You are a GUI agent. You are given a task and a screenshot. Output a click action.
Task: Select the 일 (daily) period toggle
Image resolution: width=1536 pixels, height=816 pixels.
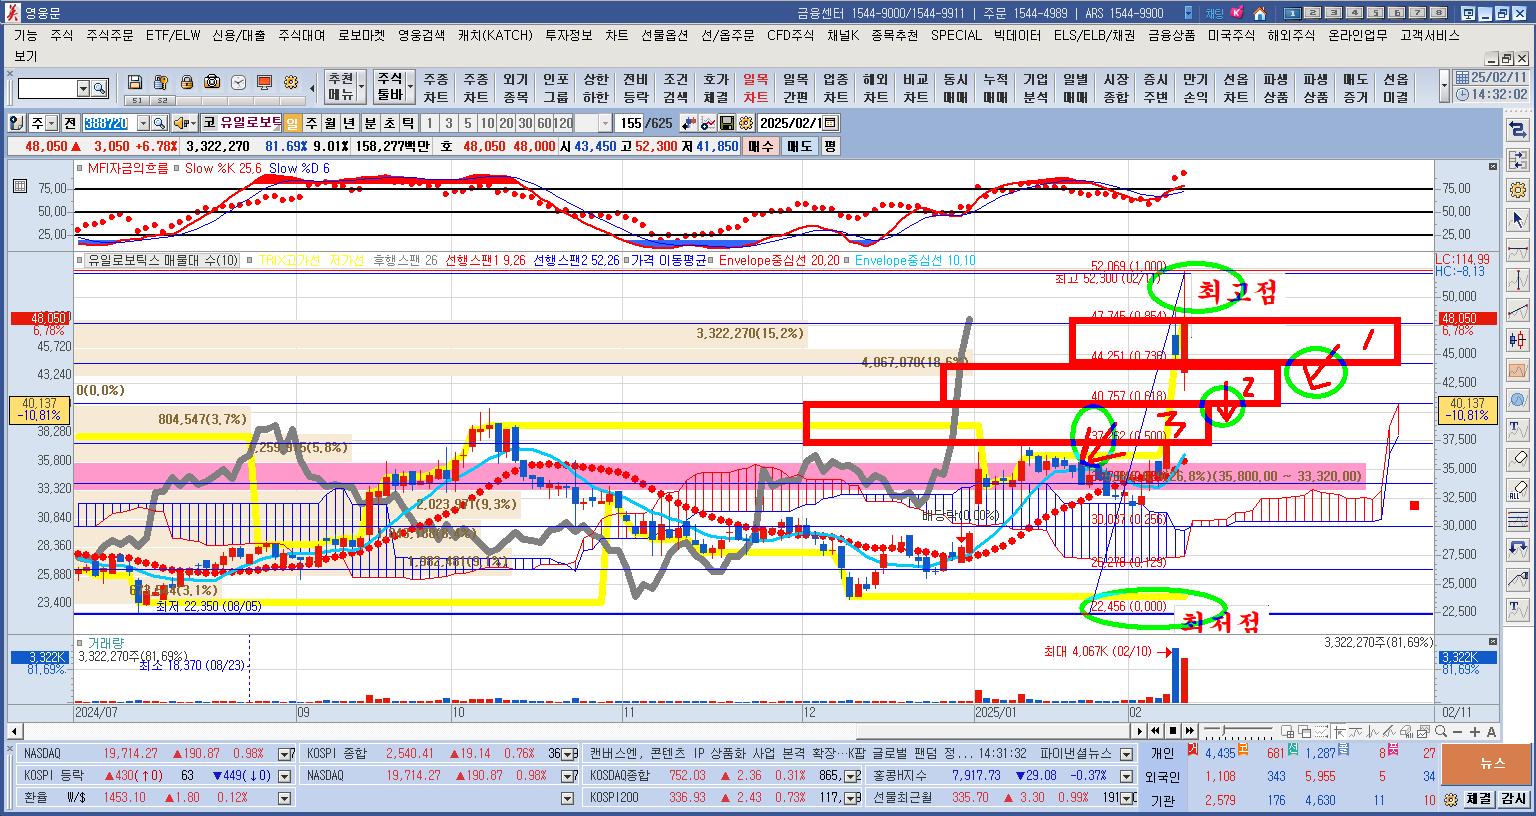click(292, 123)
